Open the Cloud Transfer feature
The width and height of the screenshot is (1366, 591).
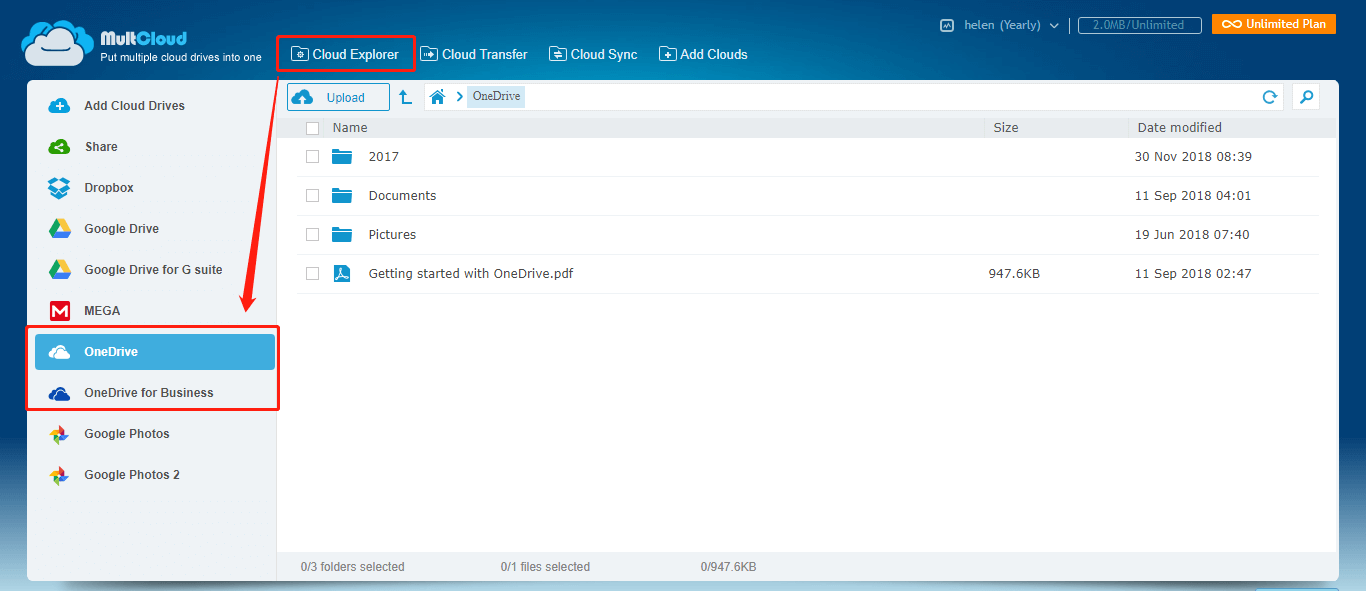(x=473, y=54)
